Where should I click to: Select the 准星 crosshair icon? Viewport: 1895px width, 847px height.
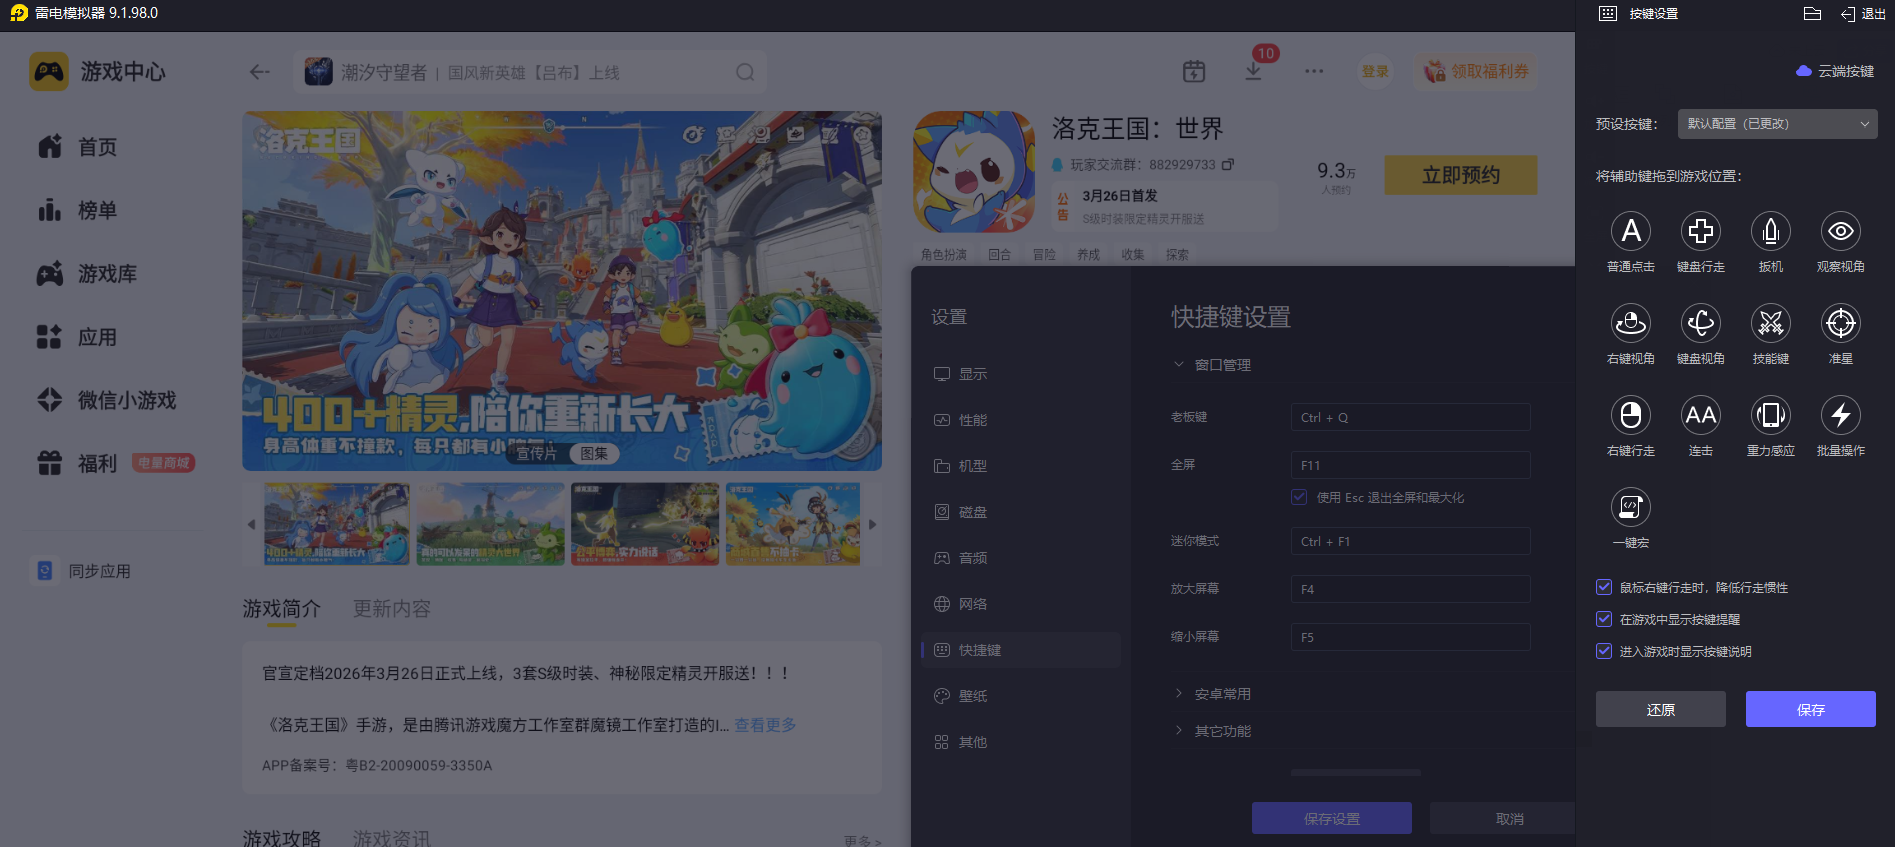click(x=1840, y=324)
